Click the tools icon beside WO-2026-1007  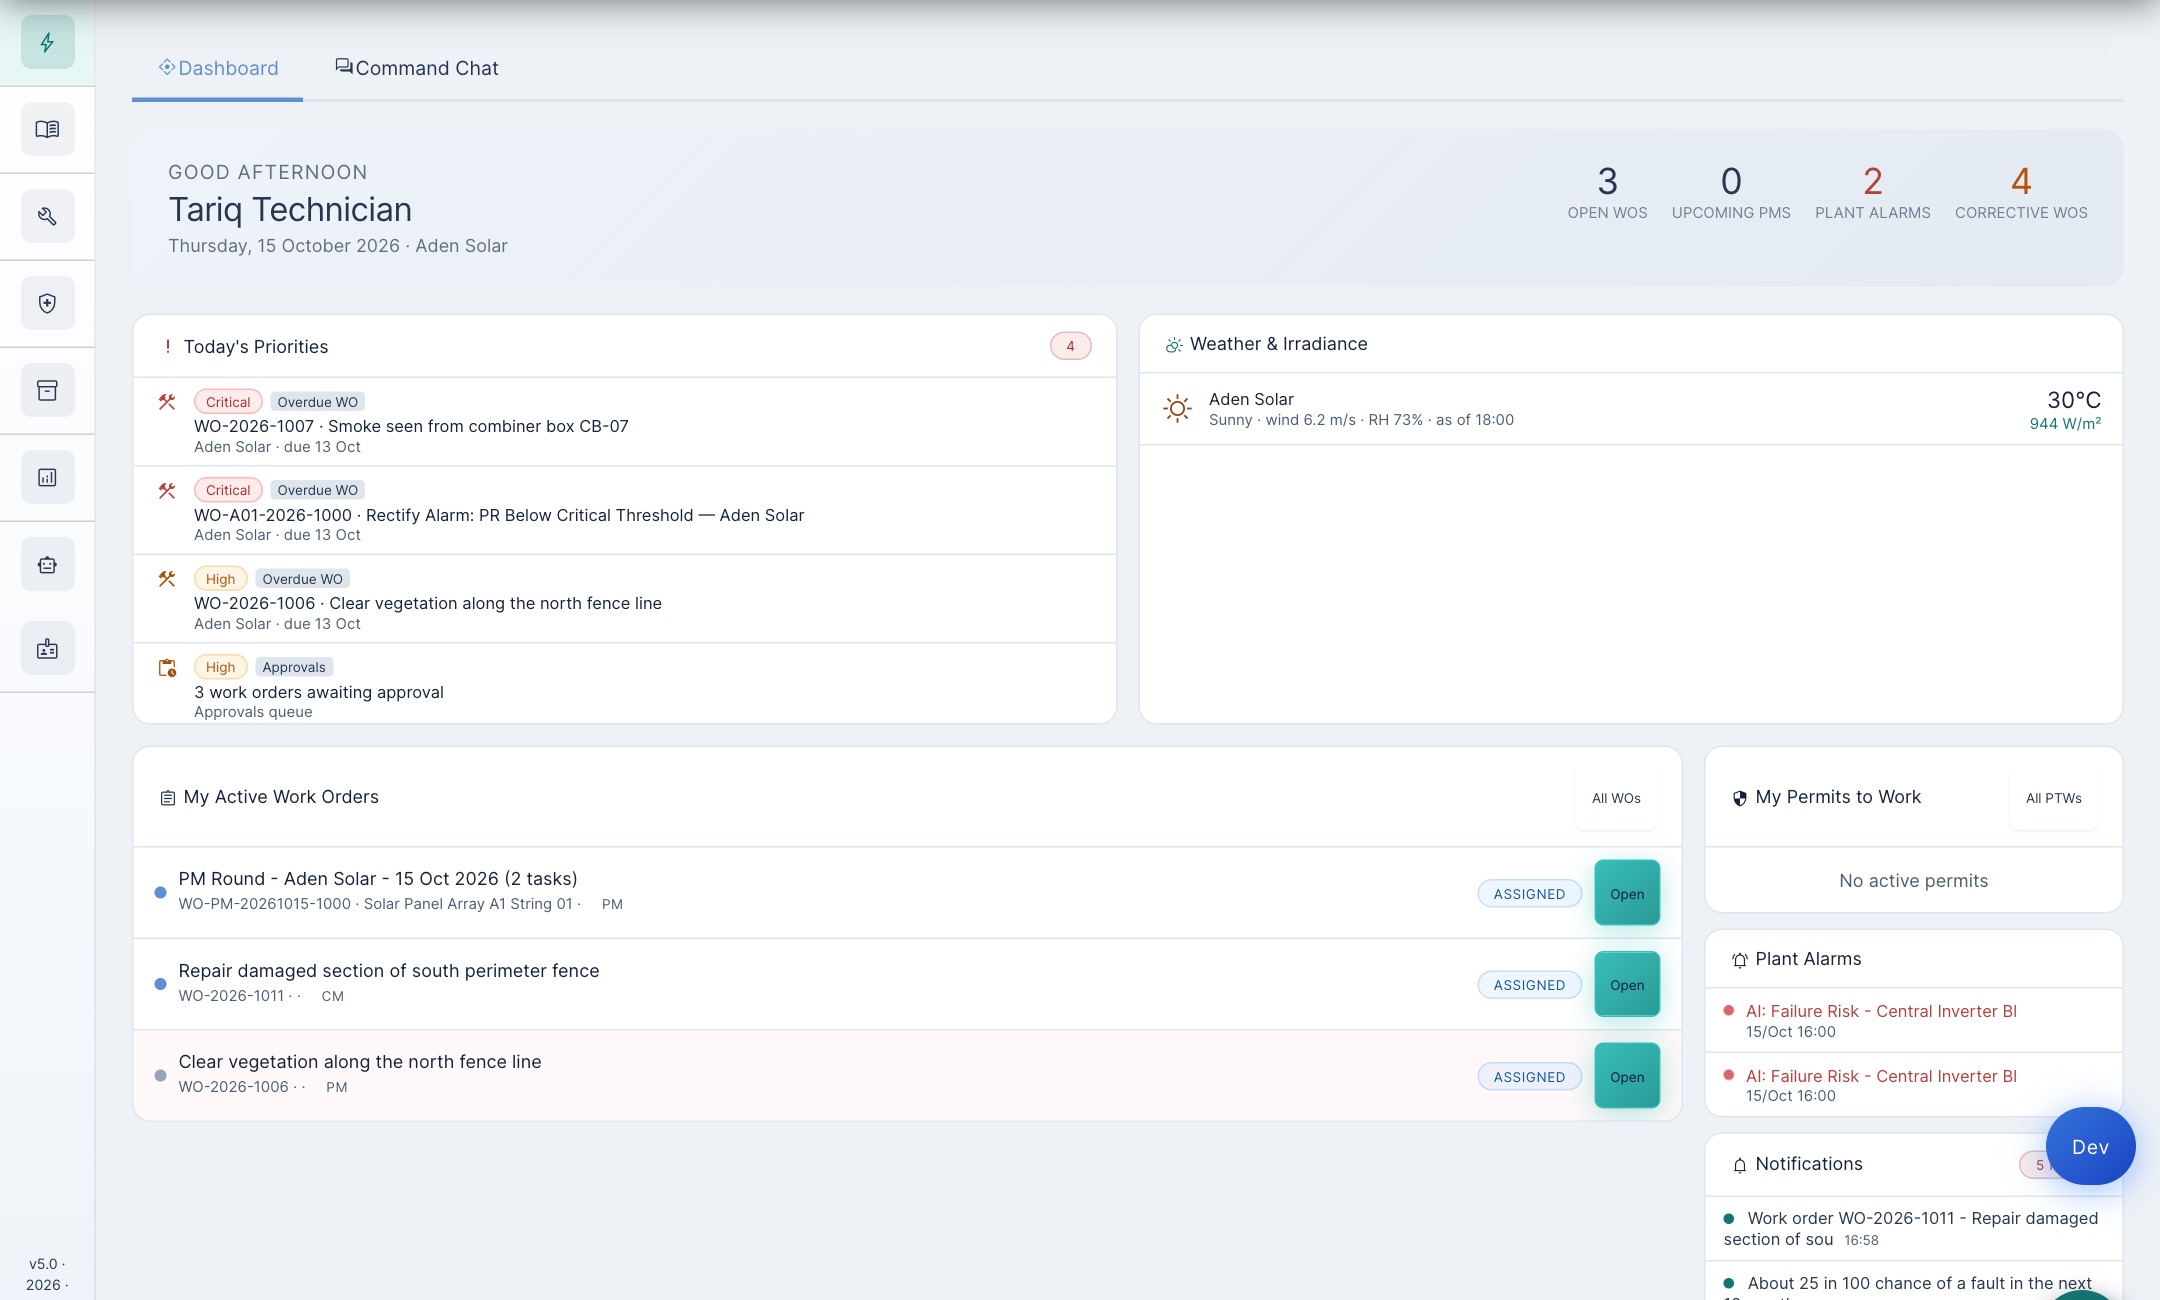coord(167,402)
